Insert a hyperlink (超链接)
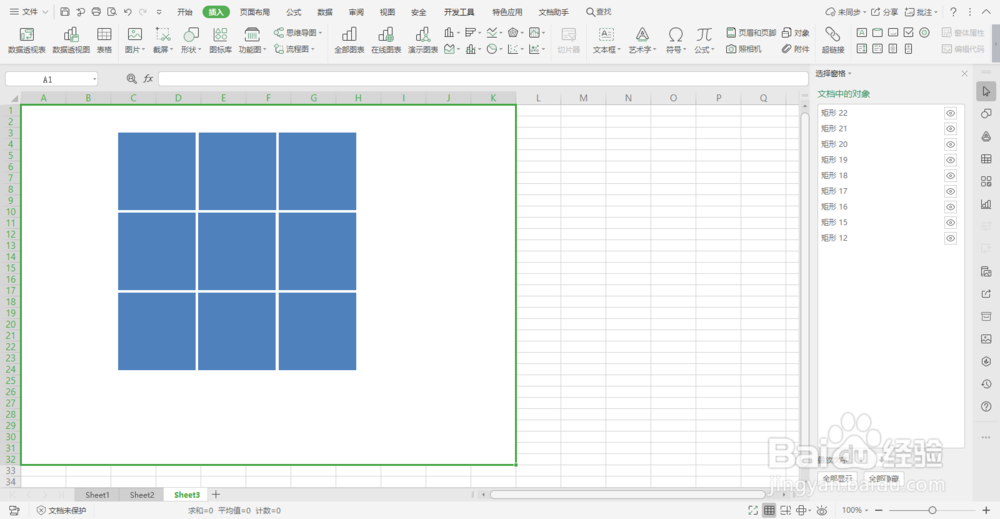 coord(832,40)
